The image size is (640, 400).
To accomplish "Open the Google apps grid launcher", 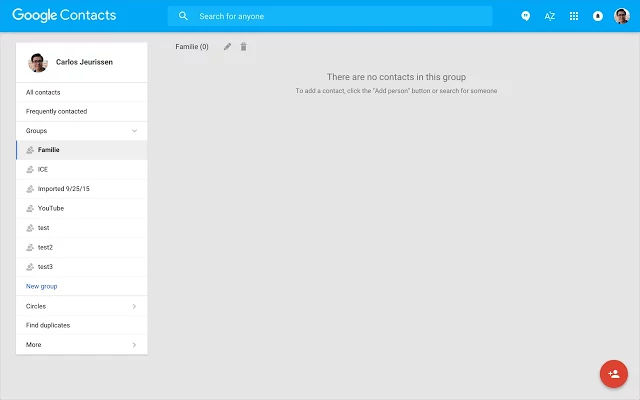I will point(574,16).
